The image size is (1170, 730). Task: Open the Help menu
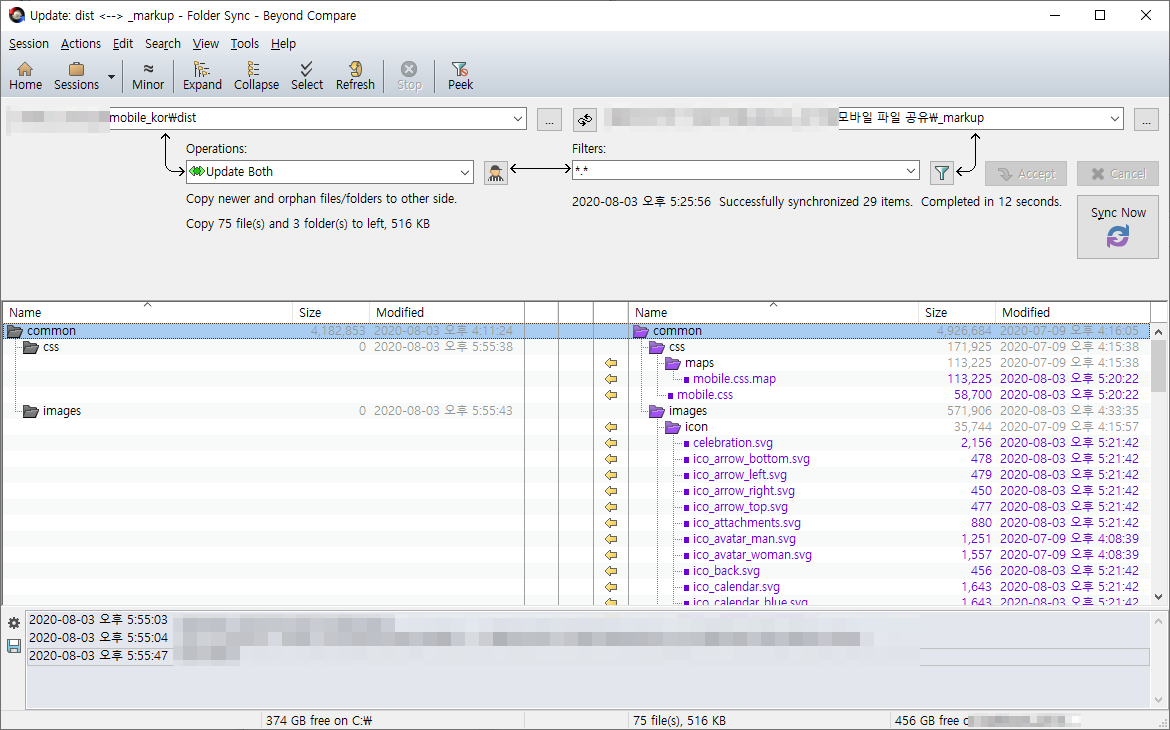(x=283, y=43)
